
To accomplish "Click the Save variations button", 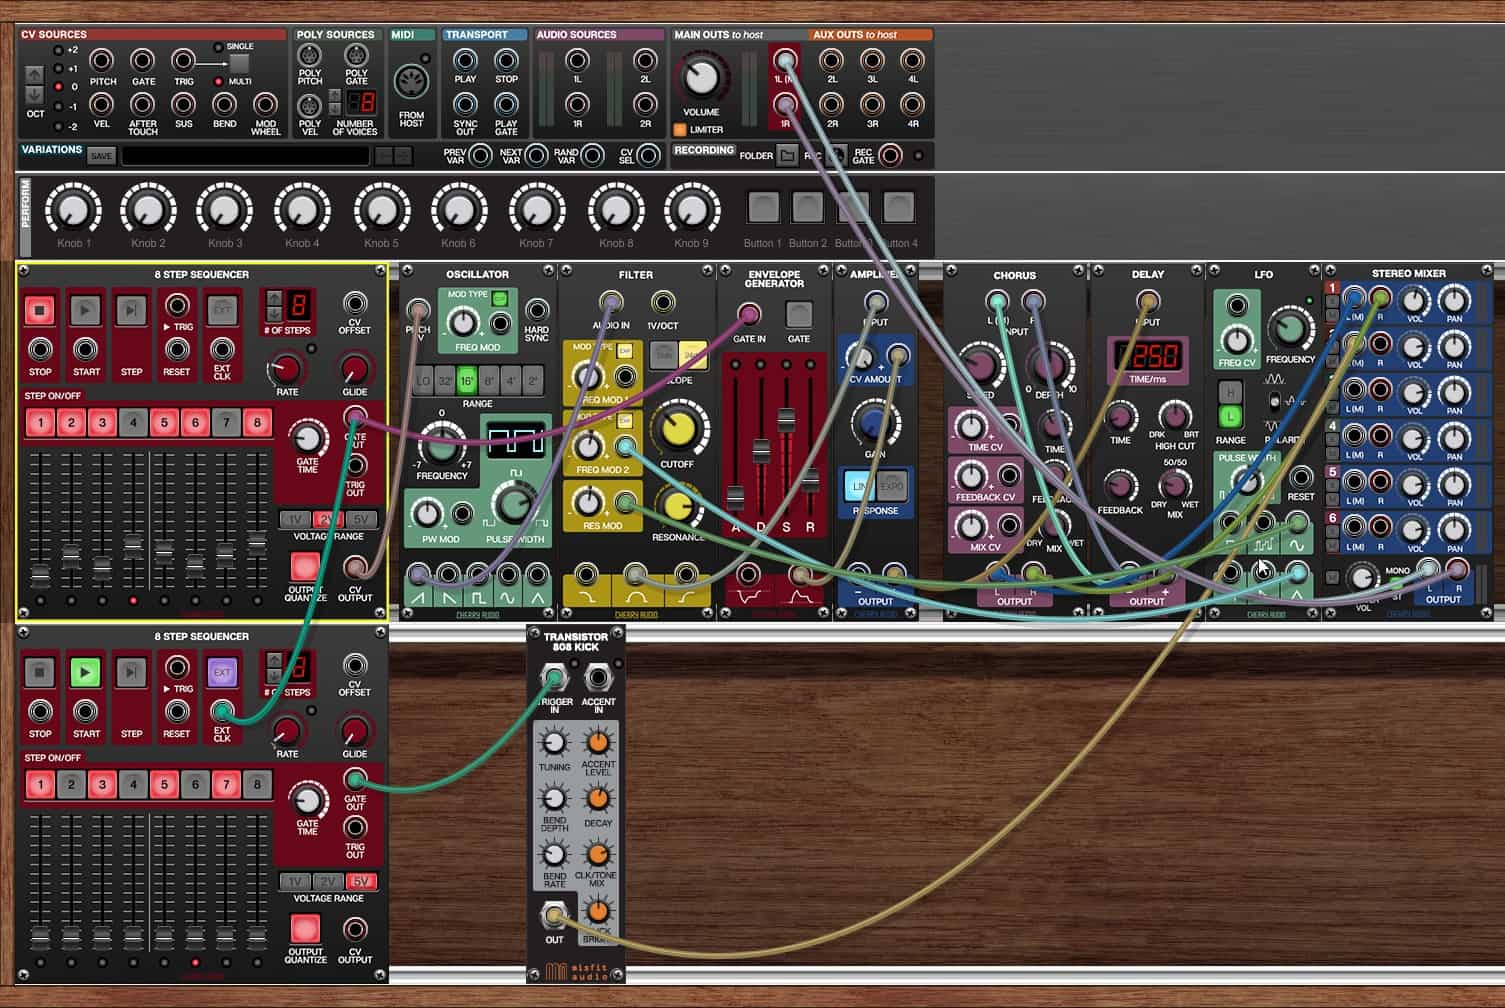I will pyautogui.click(x=101, y=156).
